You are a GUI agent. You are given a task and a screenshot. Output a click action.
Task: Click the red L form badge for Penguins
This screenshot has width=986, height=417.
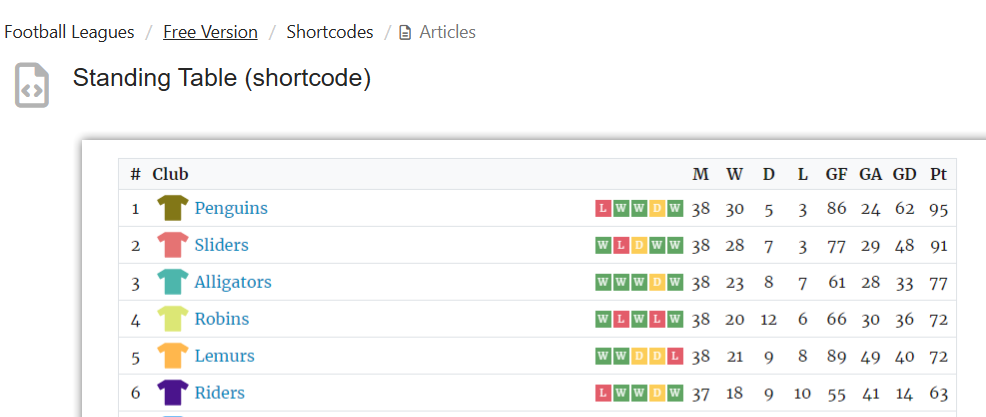point(603,209)
